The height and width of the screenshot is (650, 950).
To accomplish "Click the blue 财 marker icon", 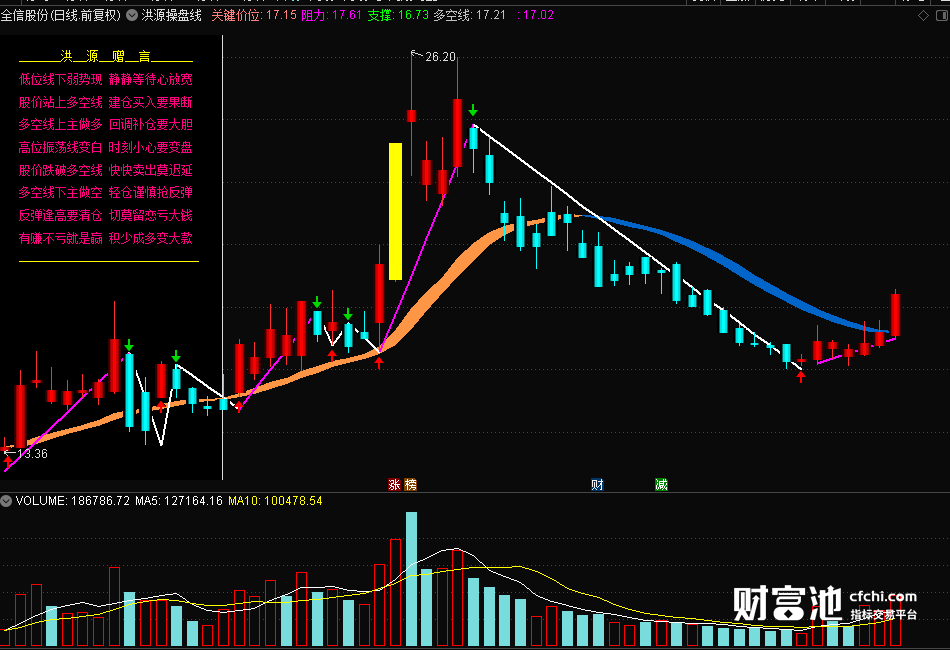I will pyautogui.click(x=597, y=485).
